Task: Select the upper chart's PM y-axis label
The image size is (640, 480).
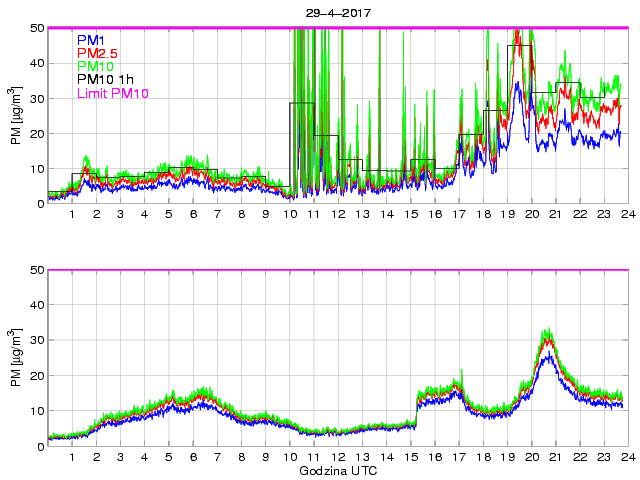Action: pyautogui.click(x=16, y=116)
